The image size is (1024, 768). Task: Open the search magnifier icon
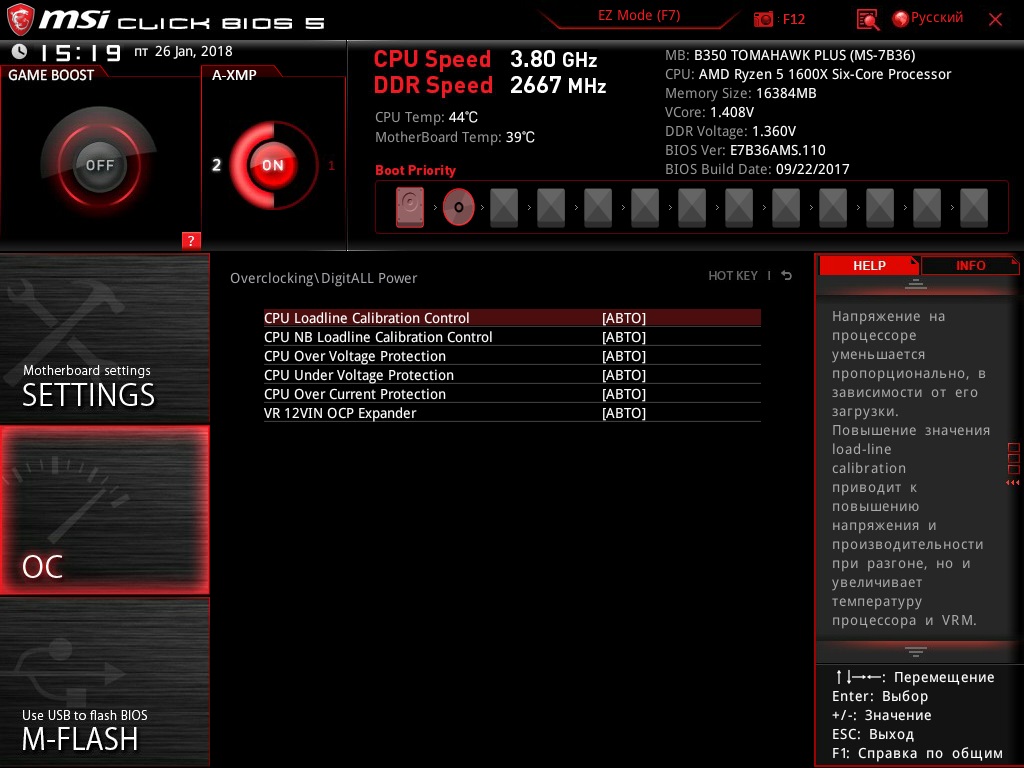click(867, 20)
